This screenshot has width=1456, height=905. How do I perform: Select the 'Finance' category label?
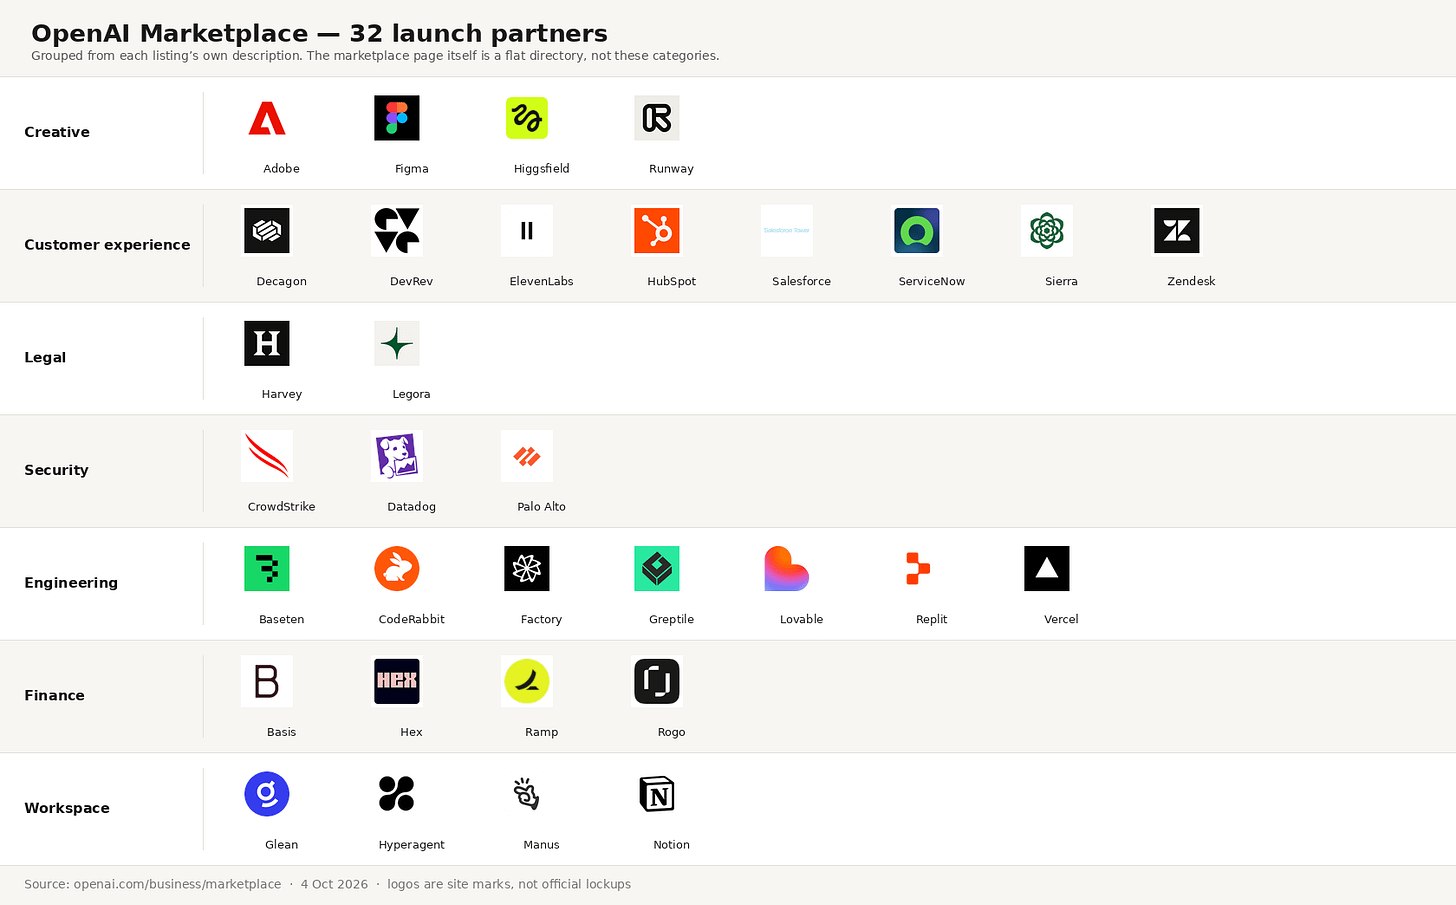point(54,696)
